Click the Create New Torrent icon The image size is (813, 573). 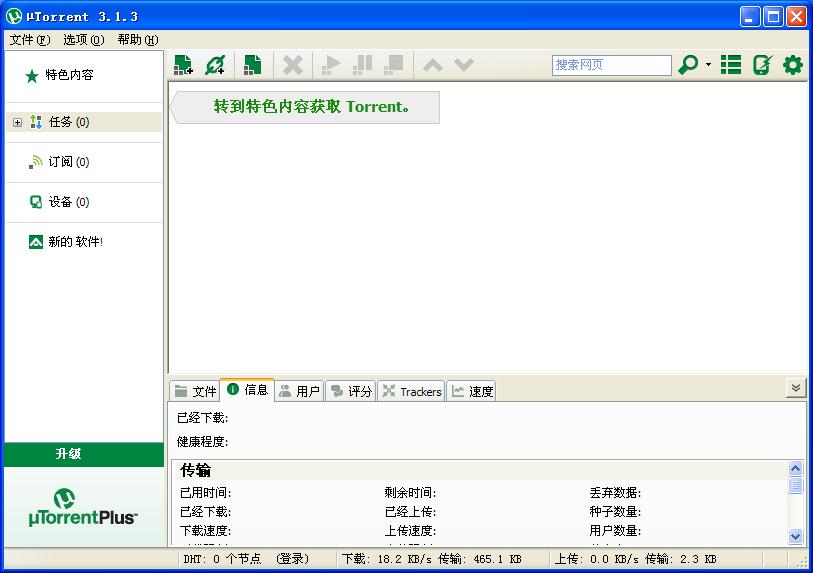253,65
